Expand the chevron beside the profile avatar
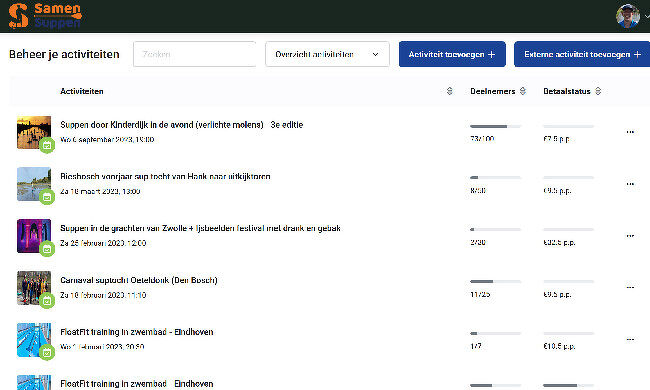This screenshot has width=650, height=390. [x=647, y=16]
